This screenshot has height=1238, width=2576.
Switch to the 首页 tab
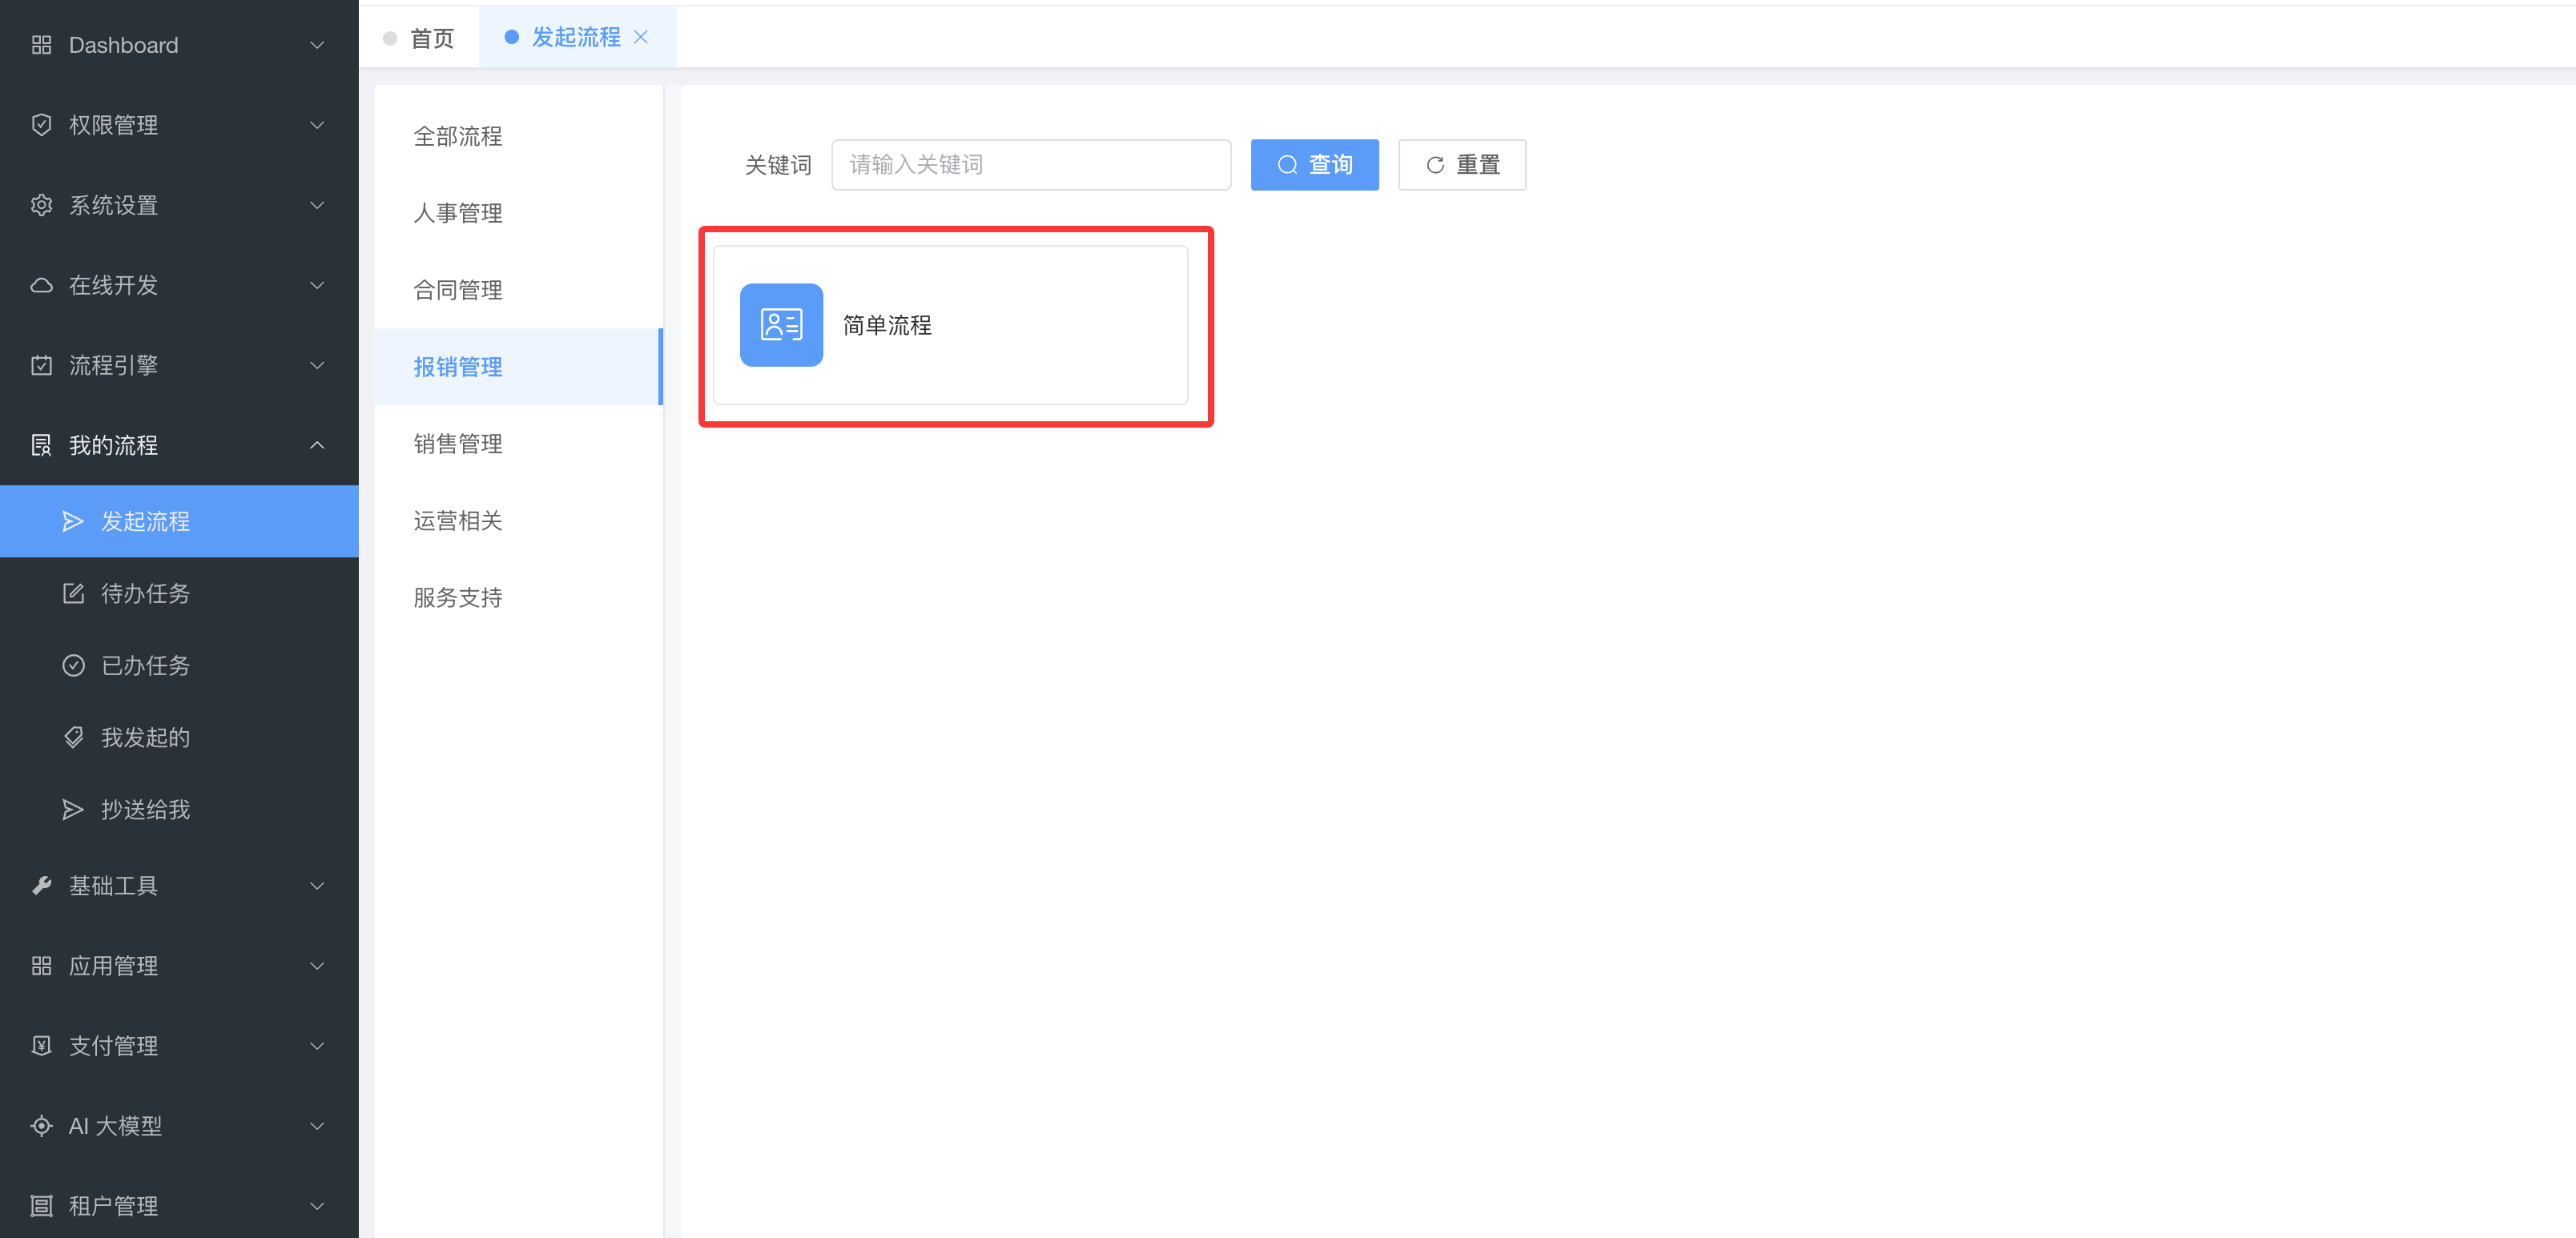431,38
